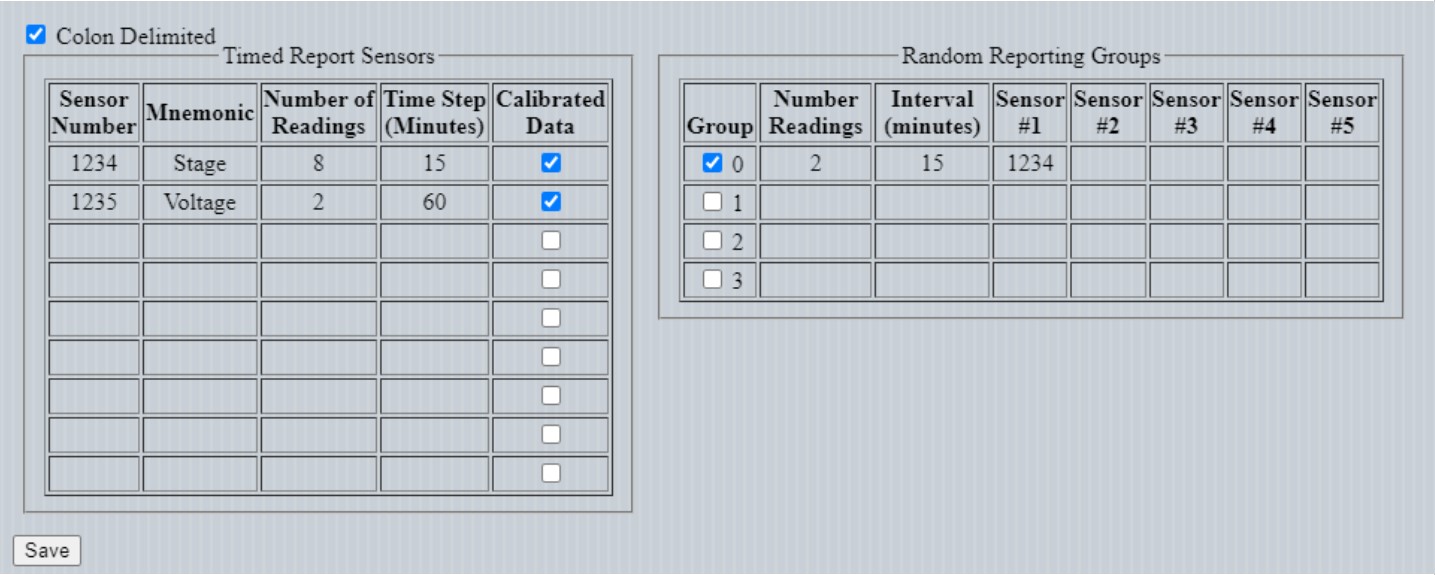The height and width of the screenshot is (575, 1435).
Task: Disable Random Reporting Group 0
Action: [710, 163]
